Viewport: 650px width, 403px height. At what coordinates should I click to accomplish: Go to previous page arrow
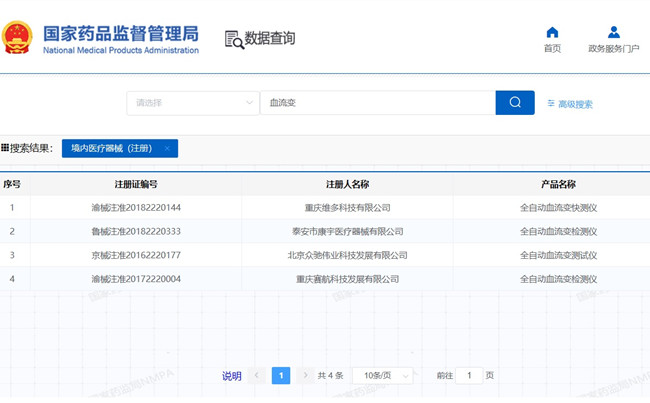pyautogui.click(x=257, y=375)
